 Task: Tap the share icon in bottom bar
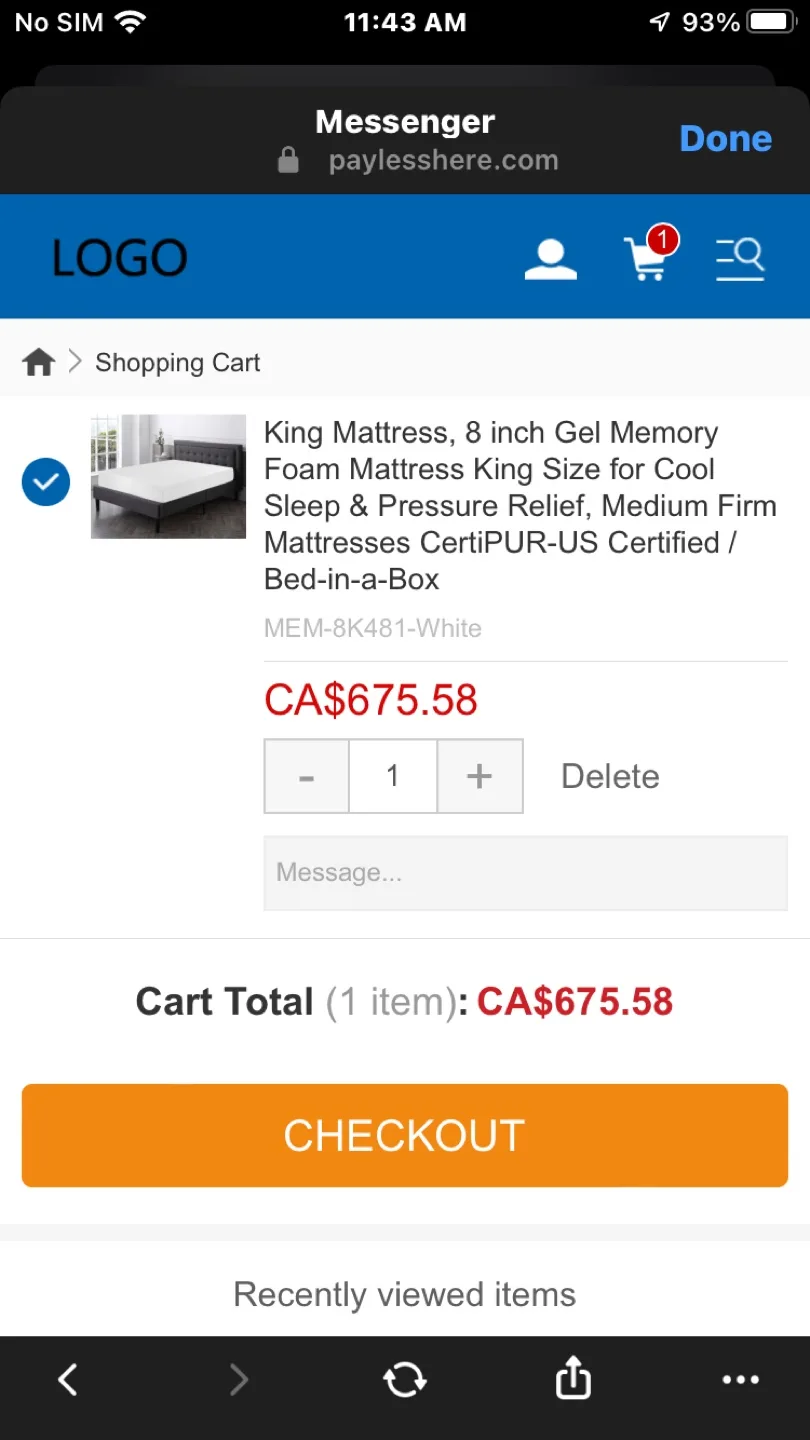point(572,1379)
